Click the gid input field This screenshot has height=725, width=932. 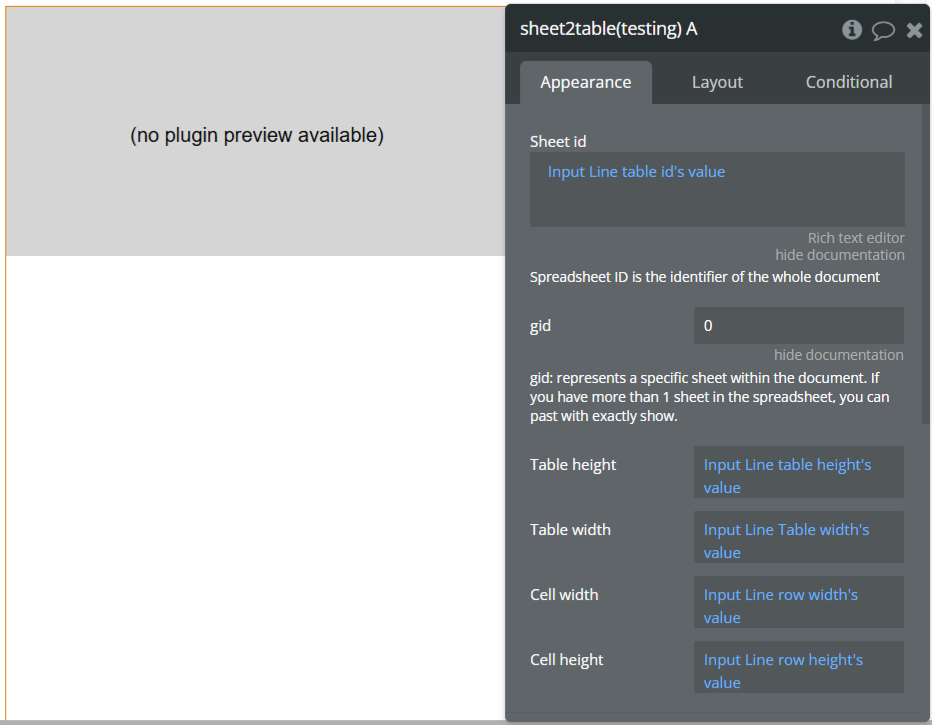click(798, 326)
